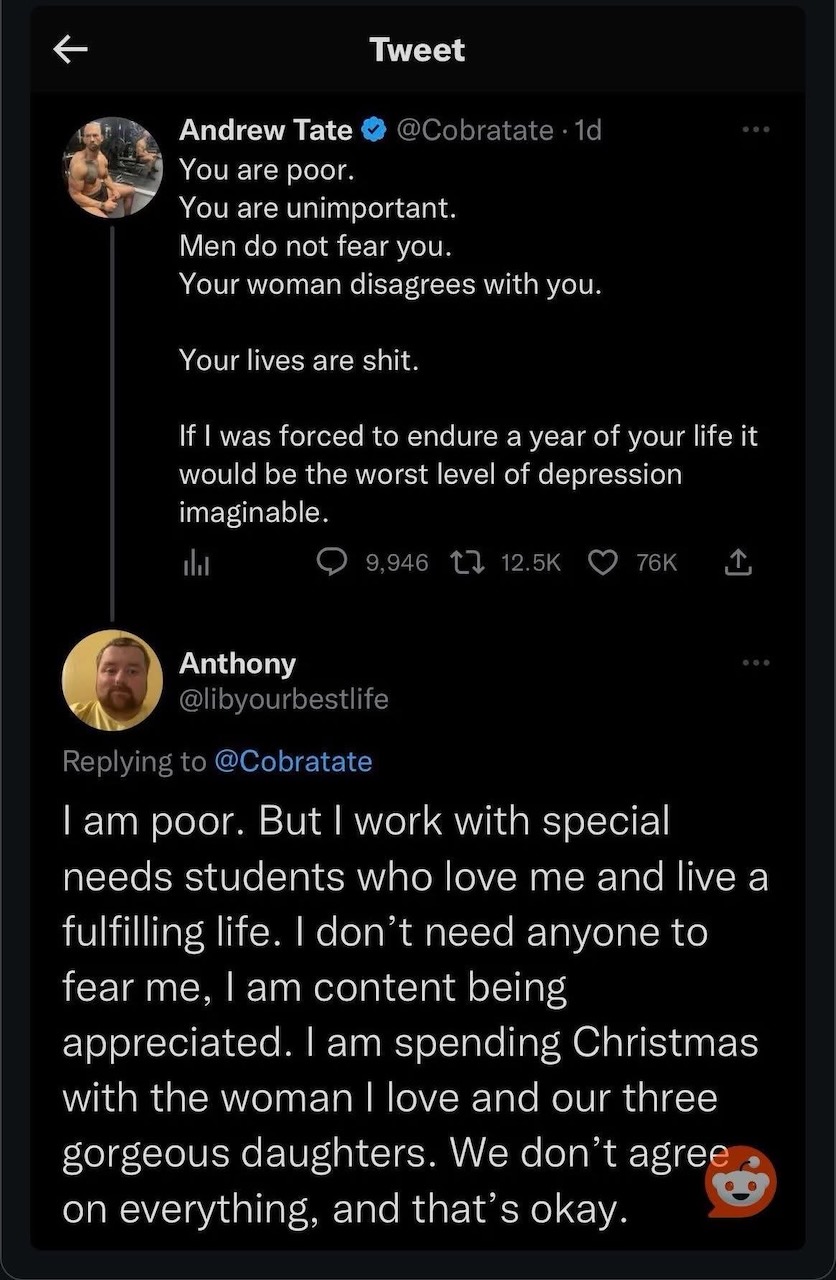The width and height of the screenshot is (836, 1280).
Task: Select the Tweet header title
Action: [417, 50]
